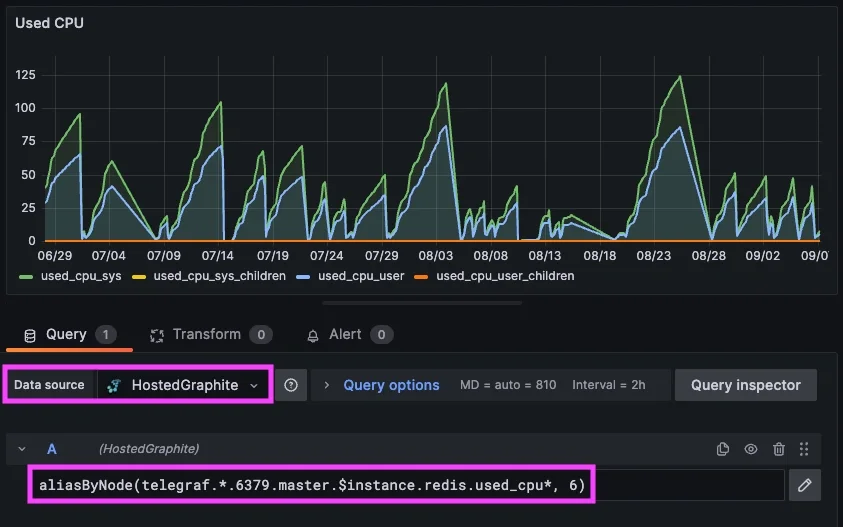Open the Query inspector
The height and width of the screenshot is (527, 843).
746,385
